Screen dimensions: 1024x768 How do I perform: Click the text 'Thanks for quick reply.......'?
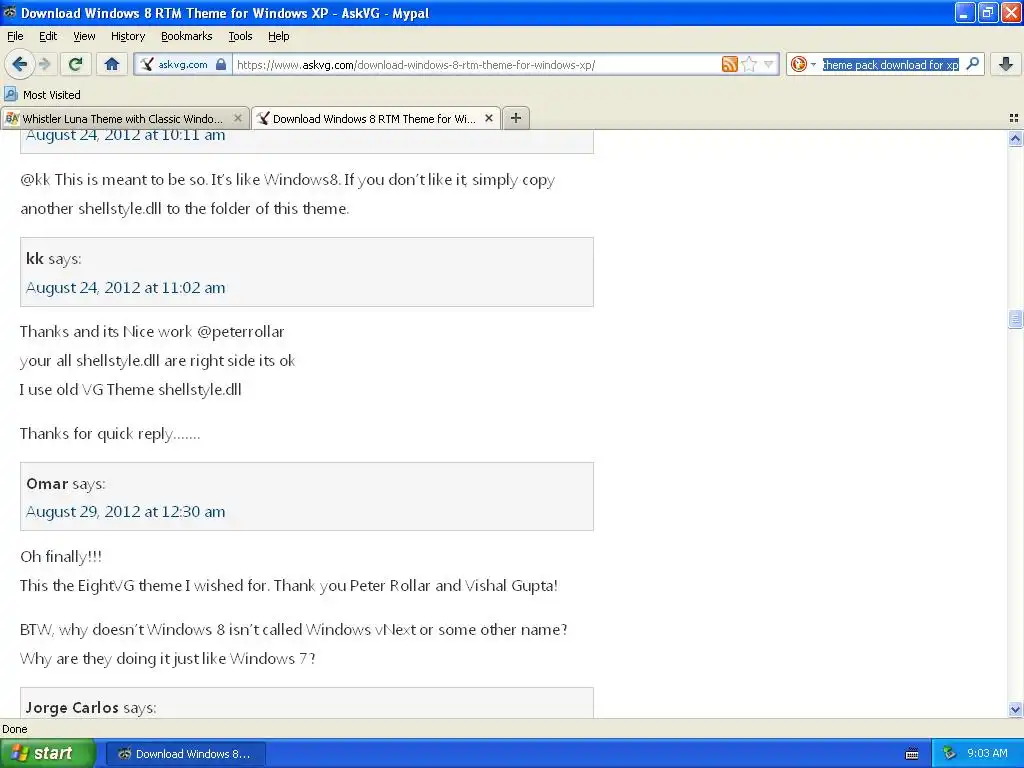point(110,434)
